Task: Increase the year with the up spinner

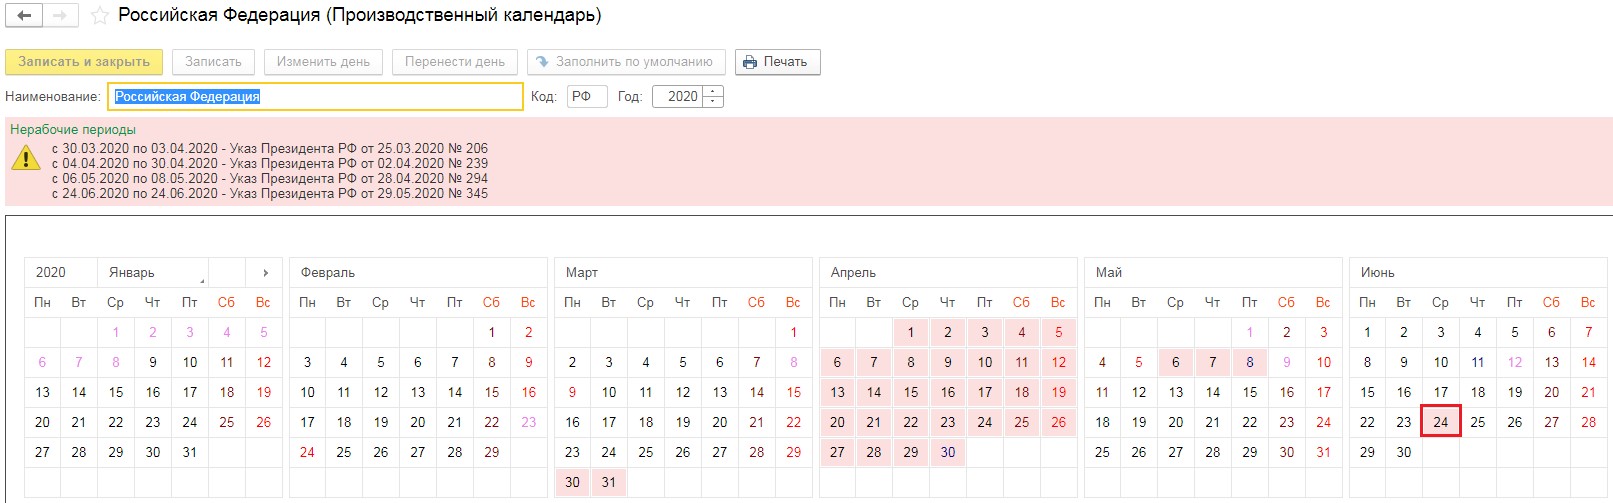Action: tap(713, 91)
